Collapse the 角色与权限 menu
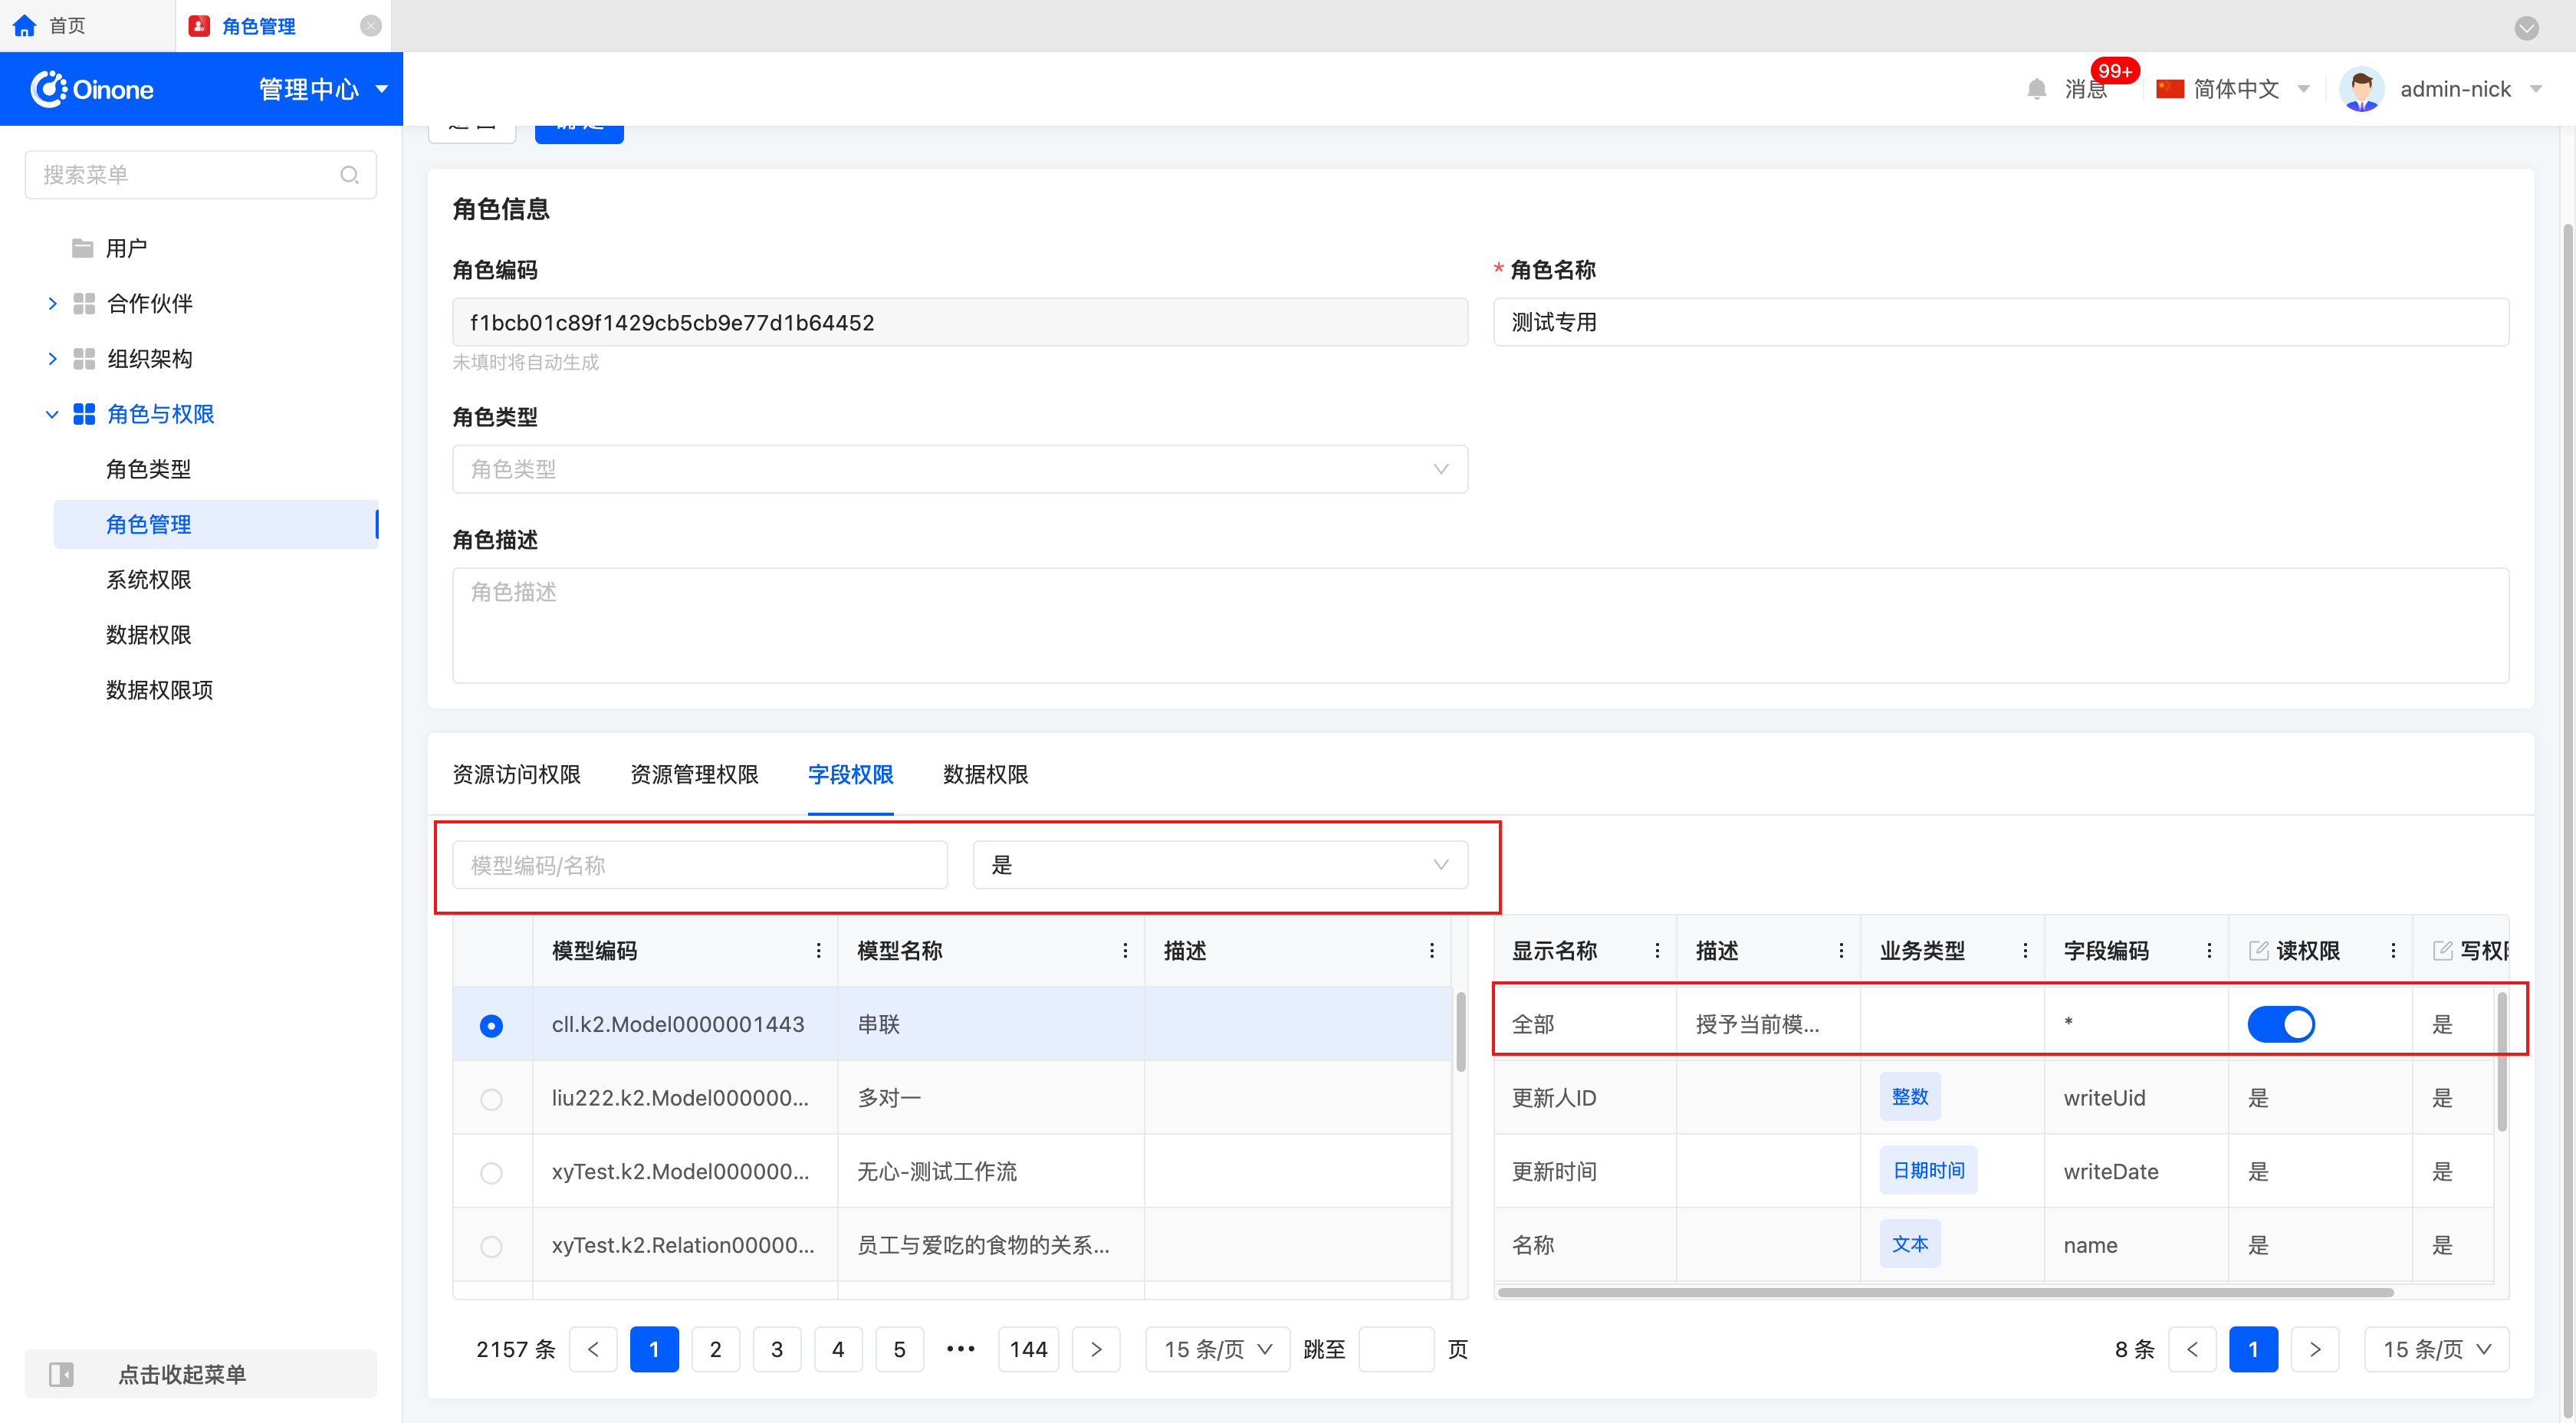Image resolution: width=2576 pixels, height=1423 pixels. click(52, 414)
